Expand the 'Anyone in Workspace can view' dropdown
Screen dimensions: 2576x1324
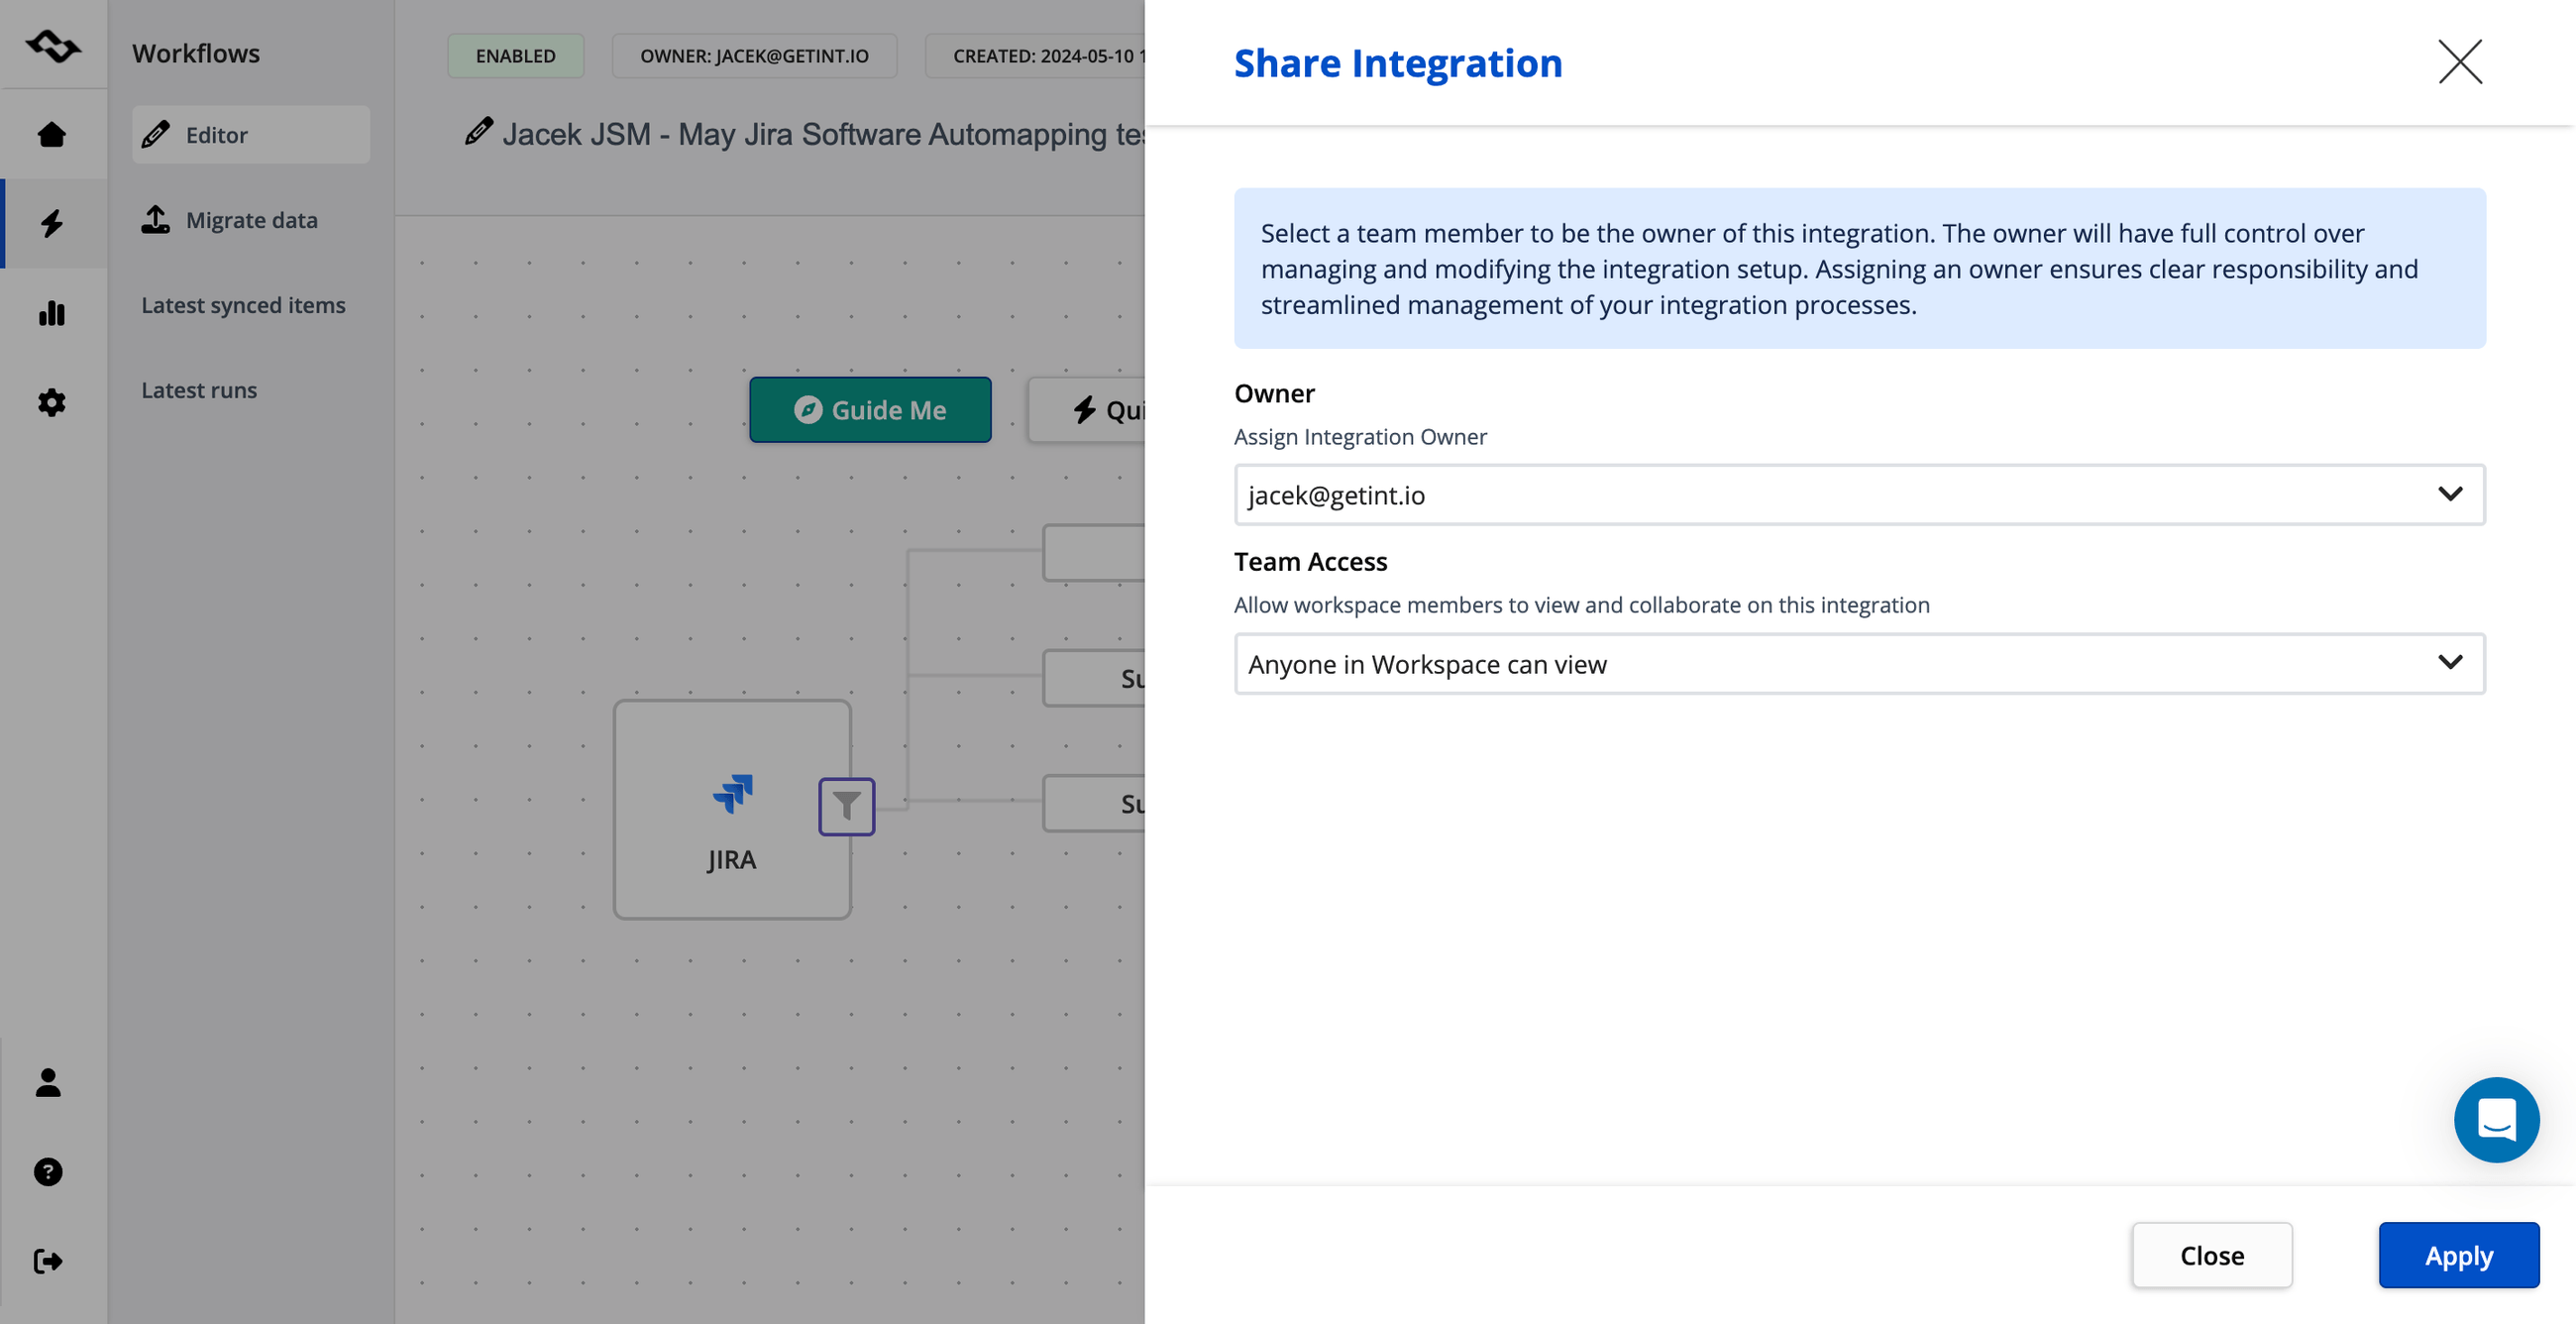pyautogui.click(x=1859, y=663)
